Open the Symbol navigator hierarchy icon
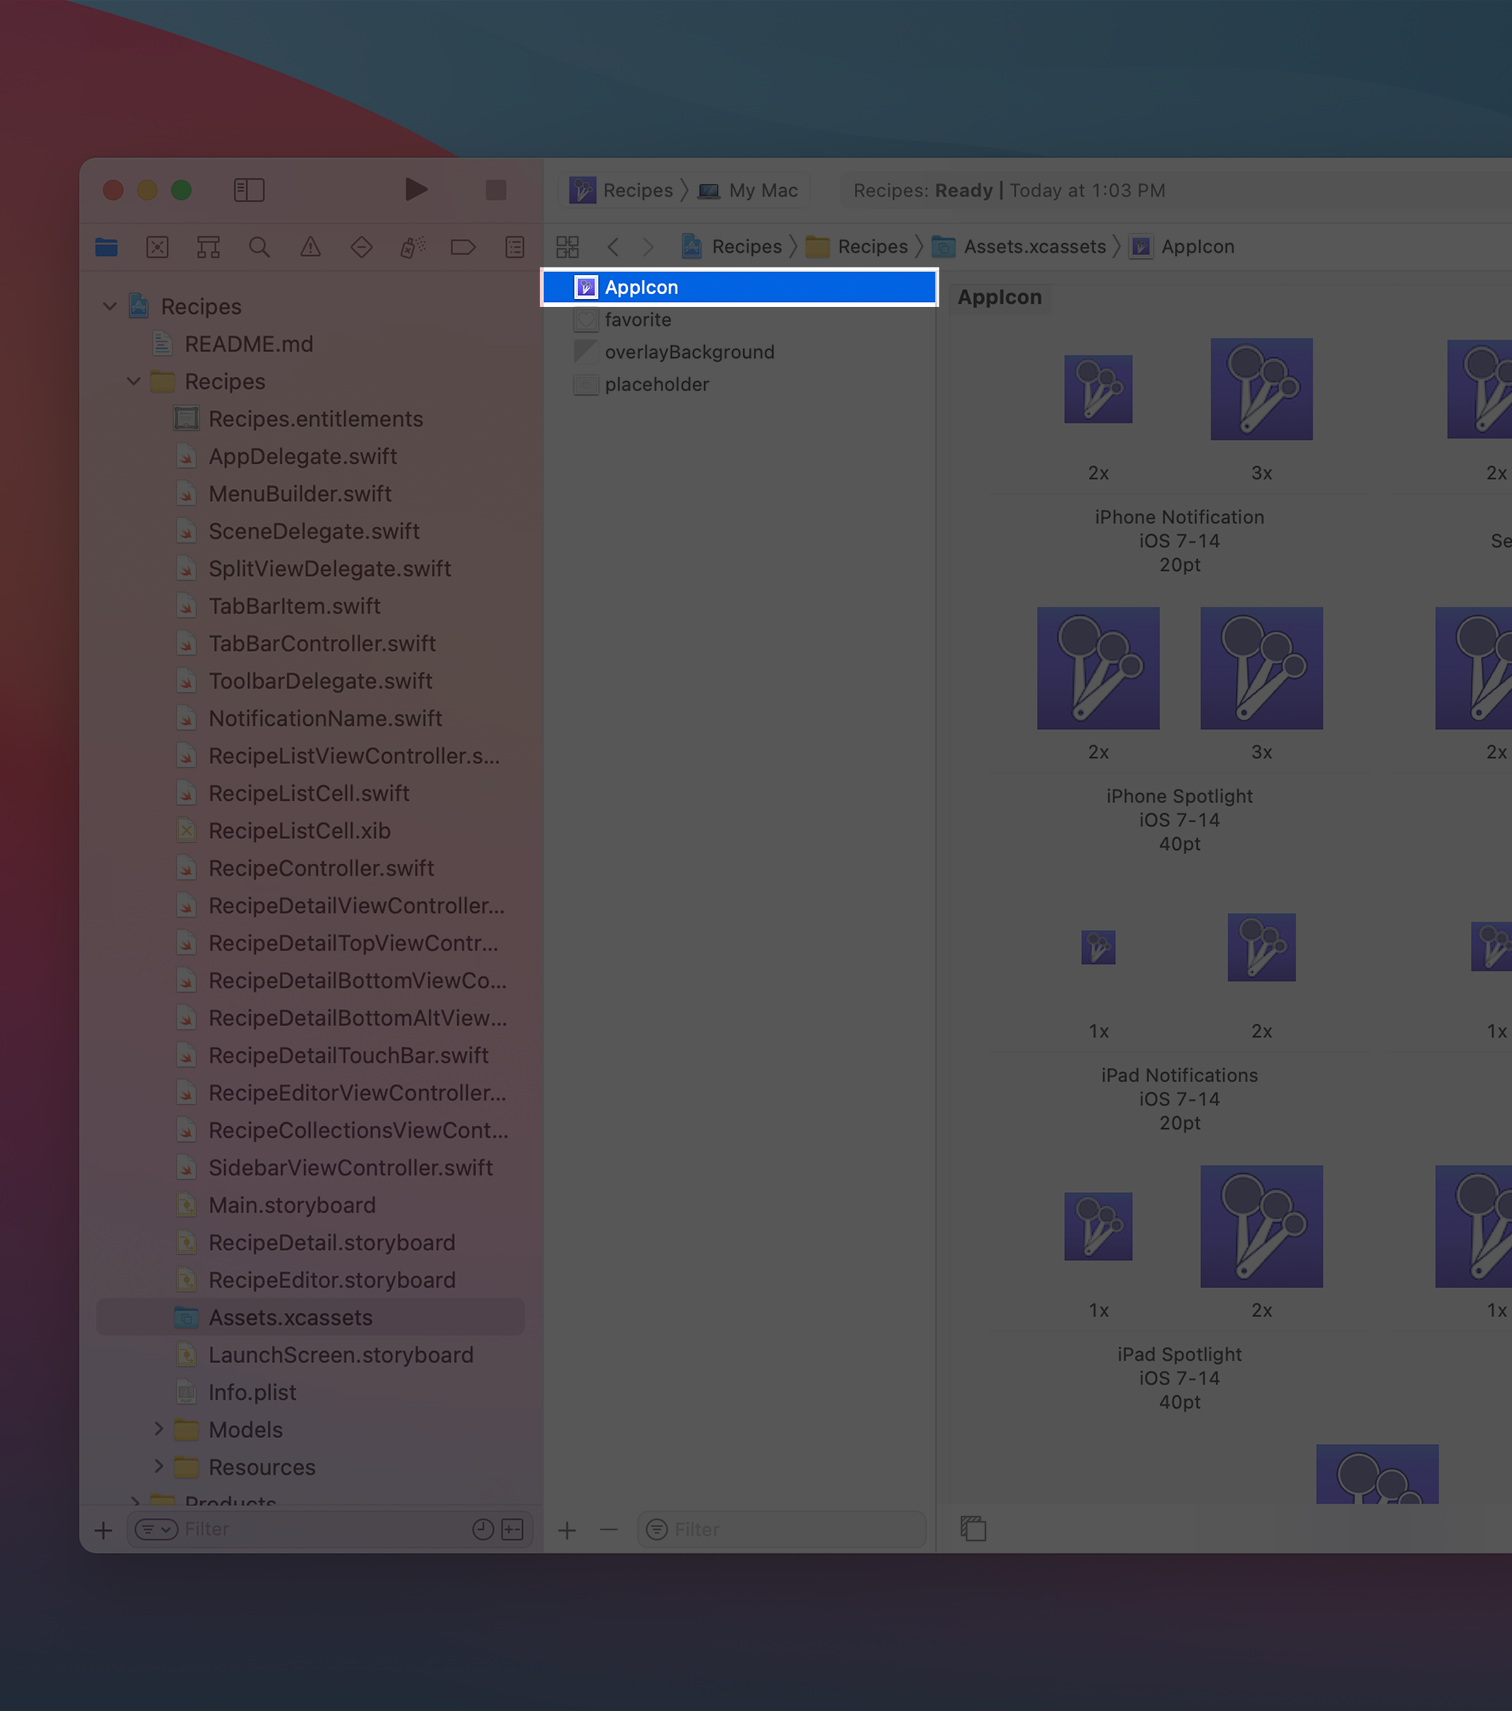Image resolution: width=1512 pixels, height=1711 pixels. (208, 247)
